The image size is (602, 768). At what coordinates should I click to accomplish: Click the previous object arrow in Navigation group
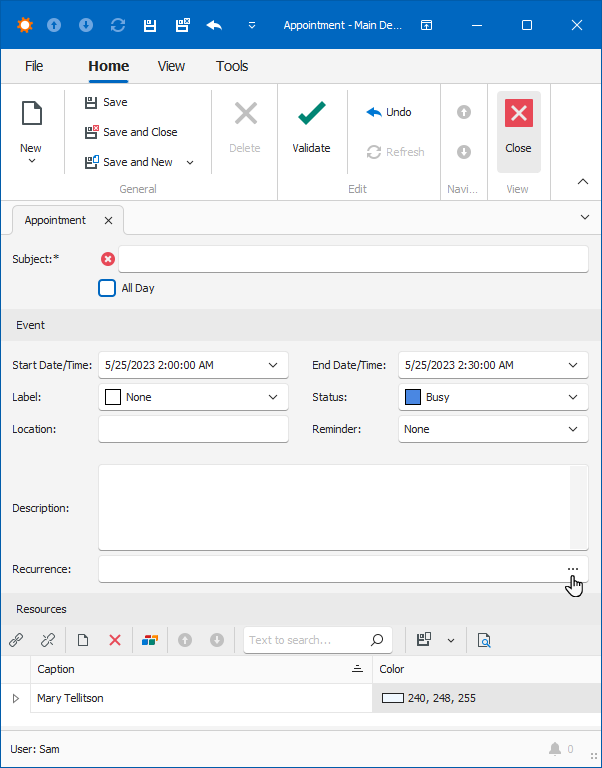pyautogui.click(x=464, y=112)
